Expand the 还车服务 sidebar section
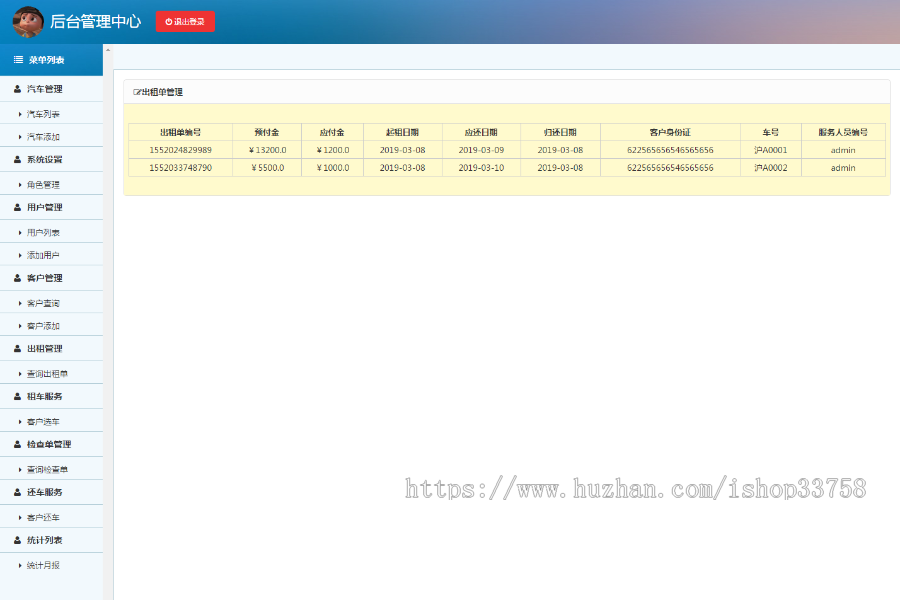This screenshot has height=600, width=900. 45,492
